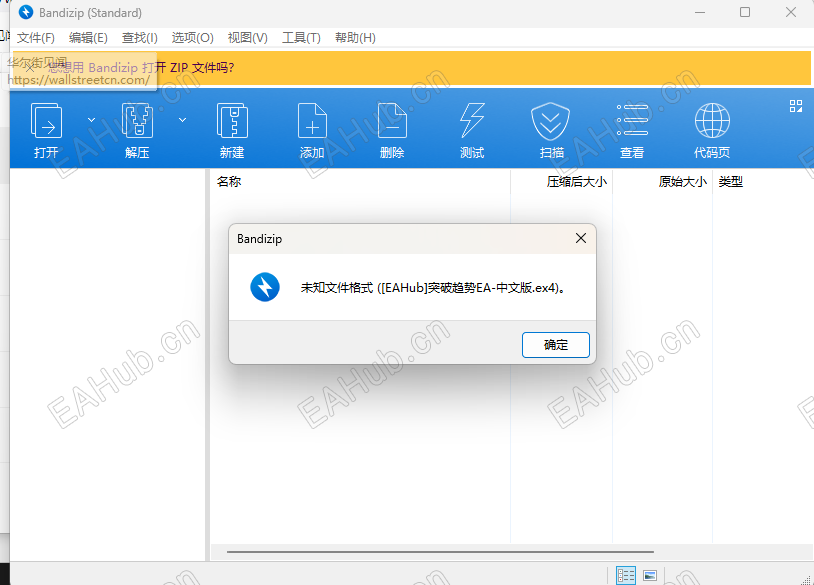Screen dimensions: 814x585
Task: Click the New archive (新建) icon
Action: pos(232,120)
